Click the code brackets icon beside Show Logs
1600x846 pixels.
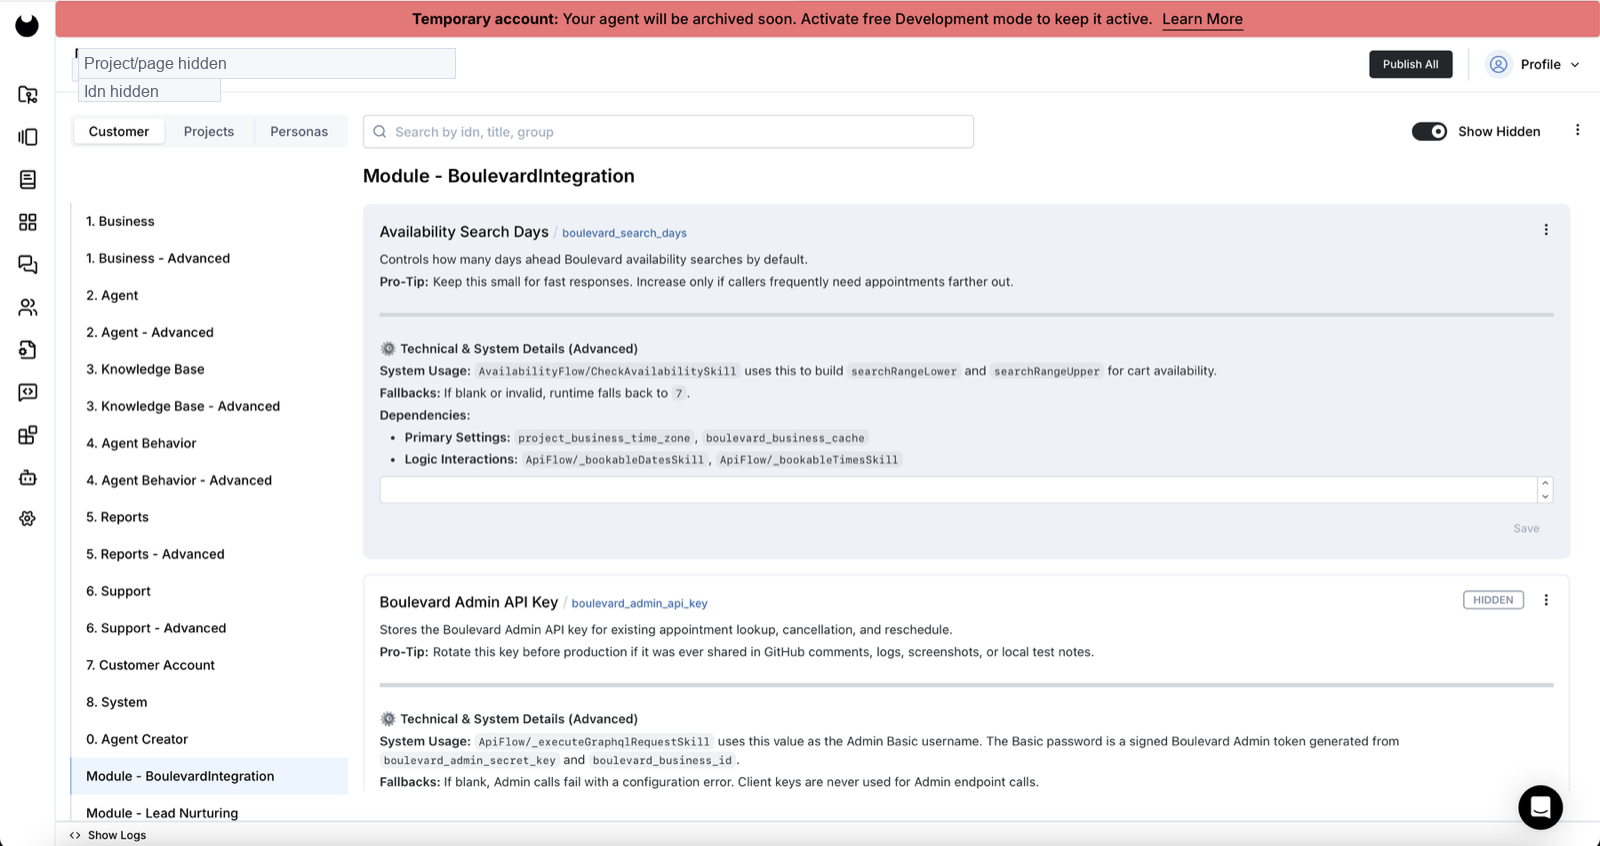[x=75, y=835]
